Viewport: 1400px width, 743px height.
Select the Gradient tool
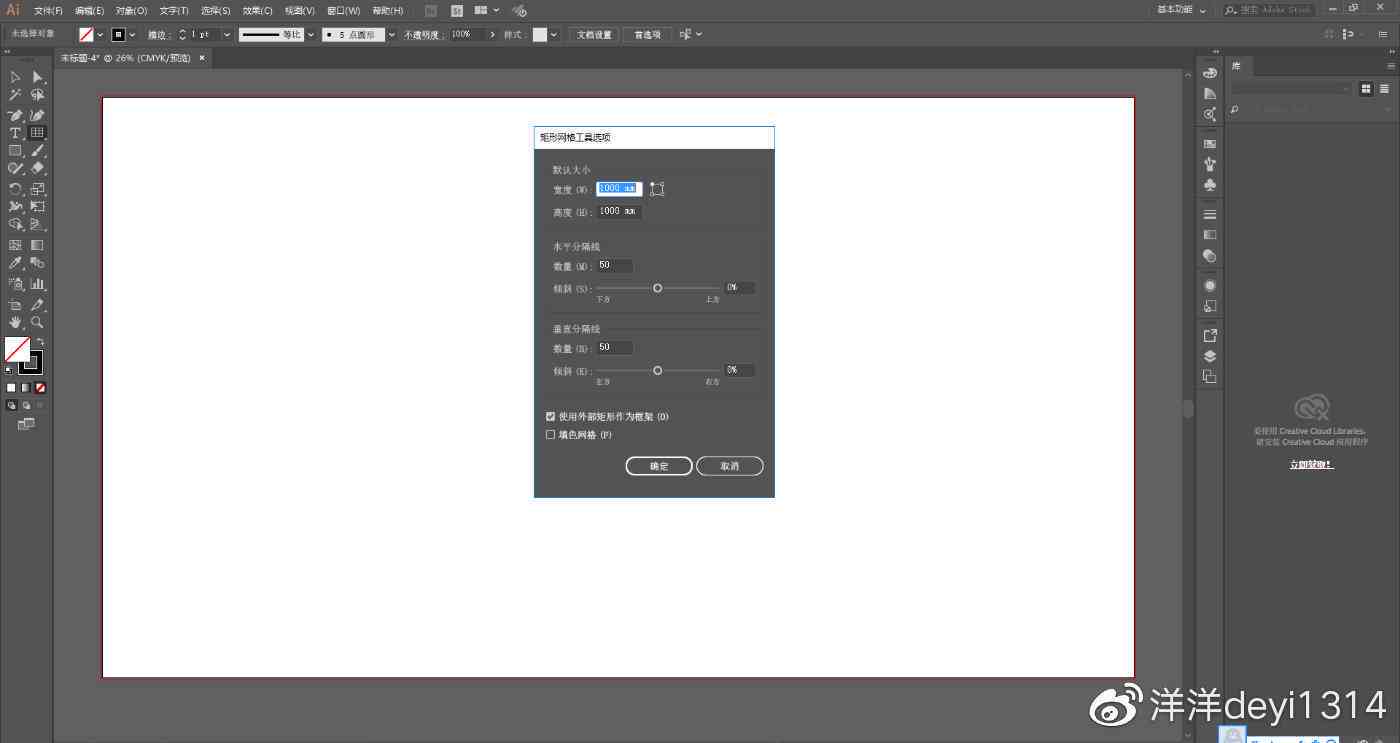click(x=37, y=245)
